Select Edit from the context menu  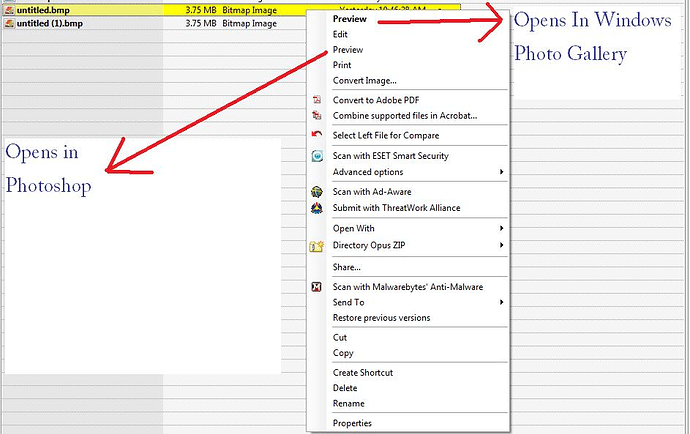341,34
